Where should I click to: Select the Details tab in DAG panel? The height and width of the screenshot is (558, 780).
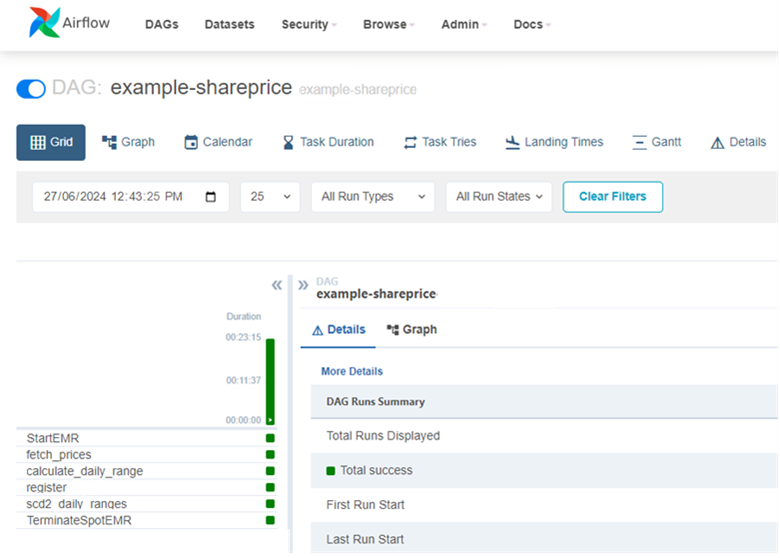pos(338,330)
